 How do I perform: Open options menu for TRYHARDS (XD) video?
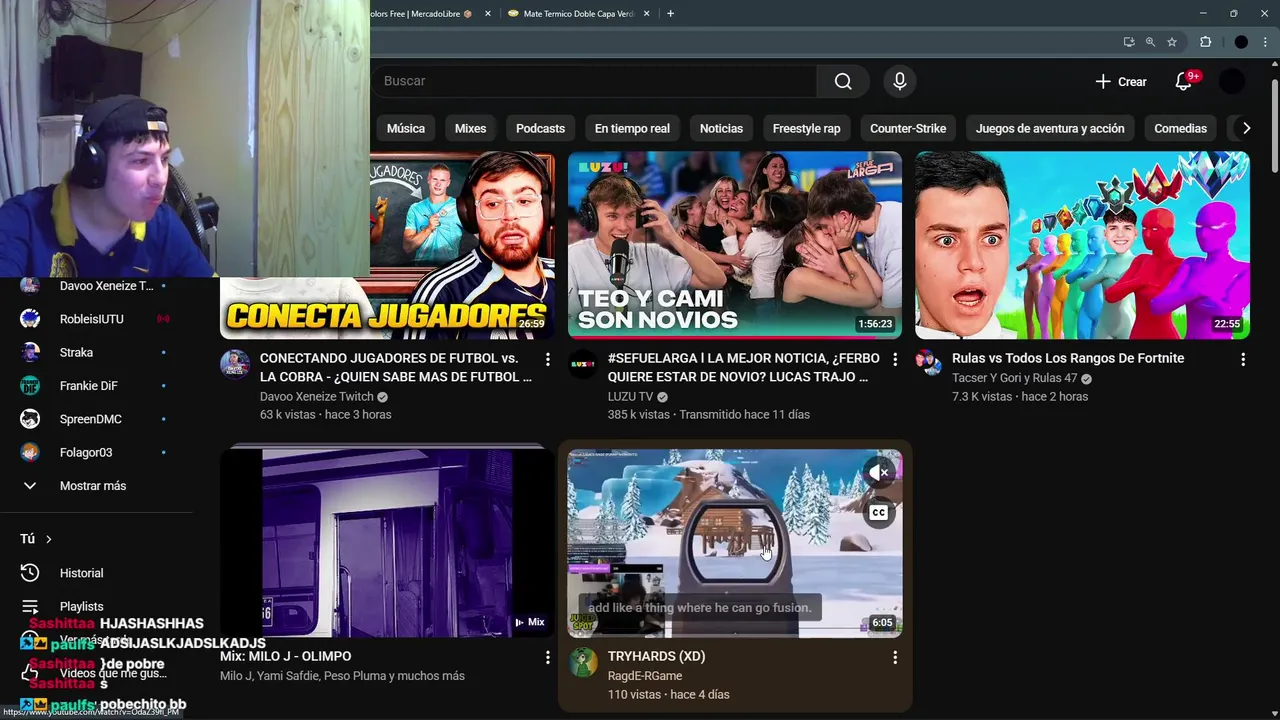click(895, 657)
